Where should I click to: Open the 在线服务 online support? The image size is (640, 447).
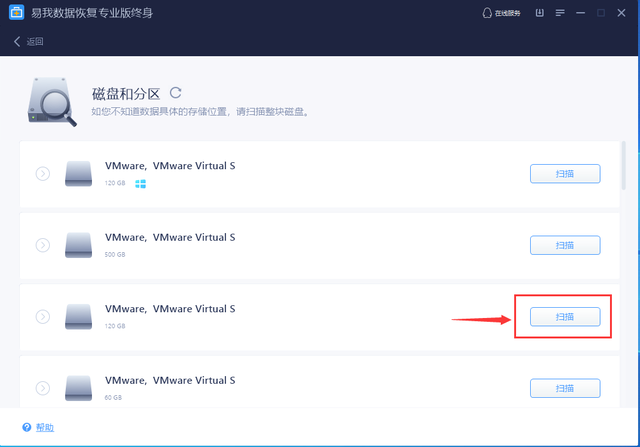pos(501,13)
